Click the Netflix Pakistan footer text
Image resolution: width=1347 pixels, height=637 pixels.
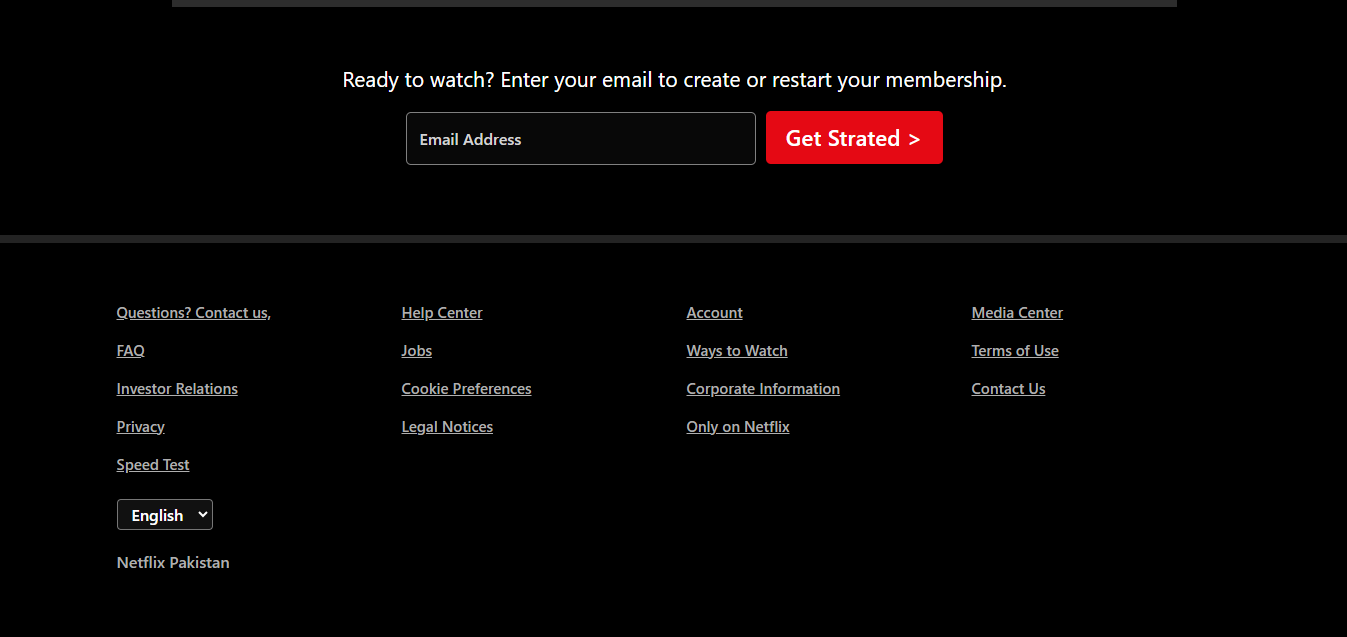tap(173, 563)
